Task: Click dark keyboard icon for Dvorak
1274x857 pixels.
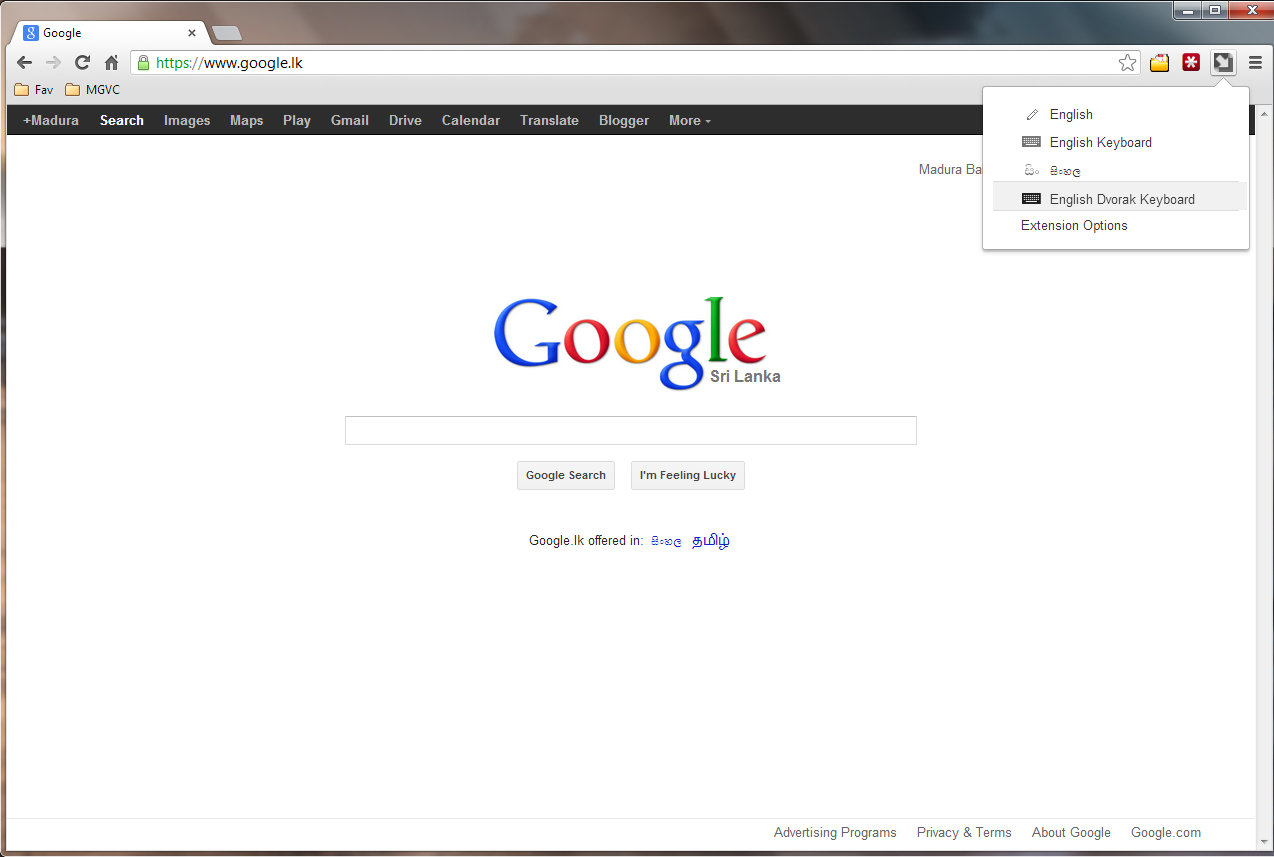Action: coord(1031,199)
